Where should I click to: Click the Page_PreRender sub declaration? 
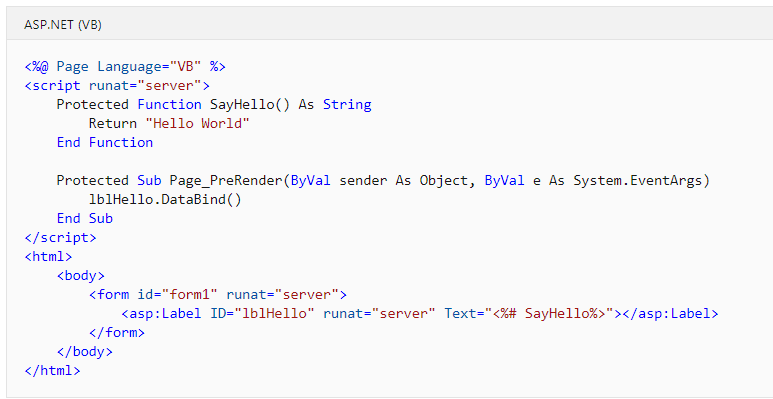tap(383, 181)
